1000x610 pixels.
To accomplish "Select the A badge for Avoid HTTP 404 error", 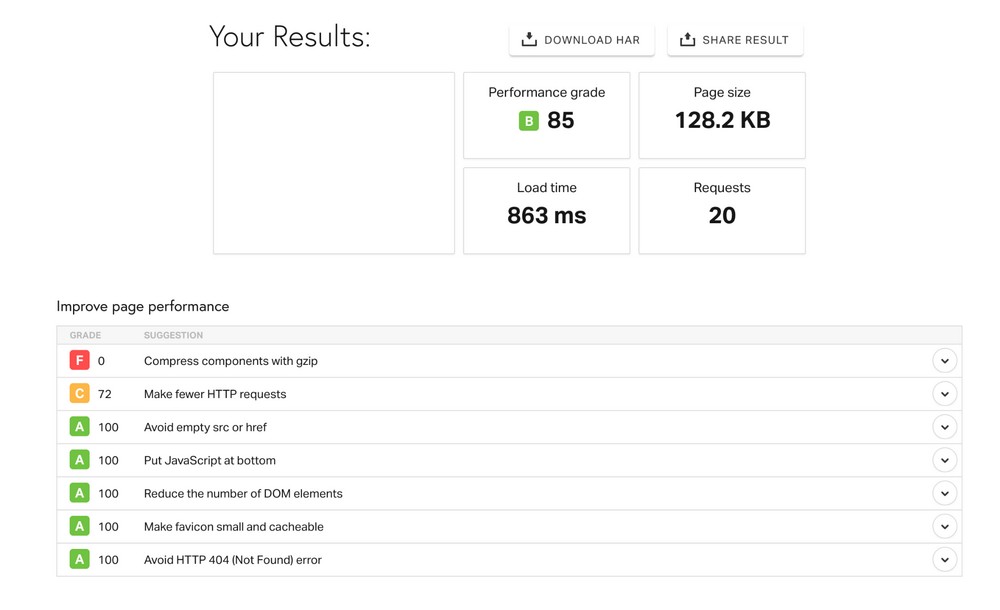I will (x=79, y=559).
